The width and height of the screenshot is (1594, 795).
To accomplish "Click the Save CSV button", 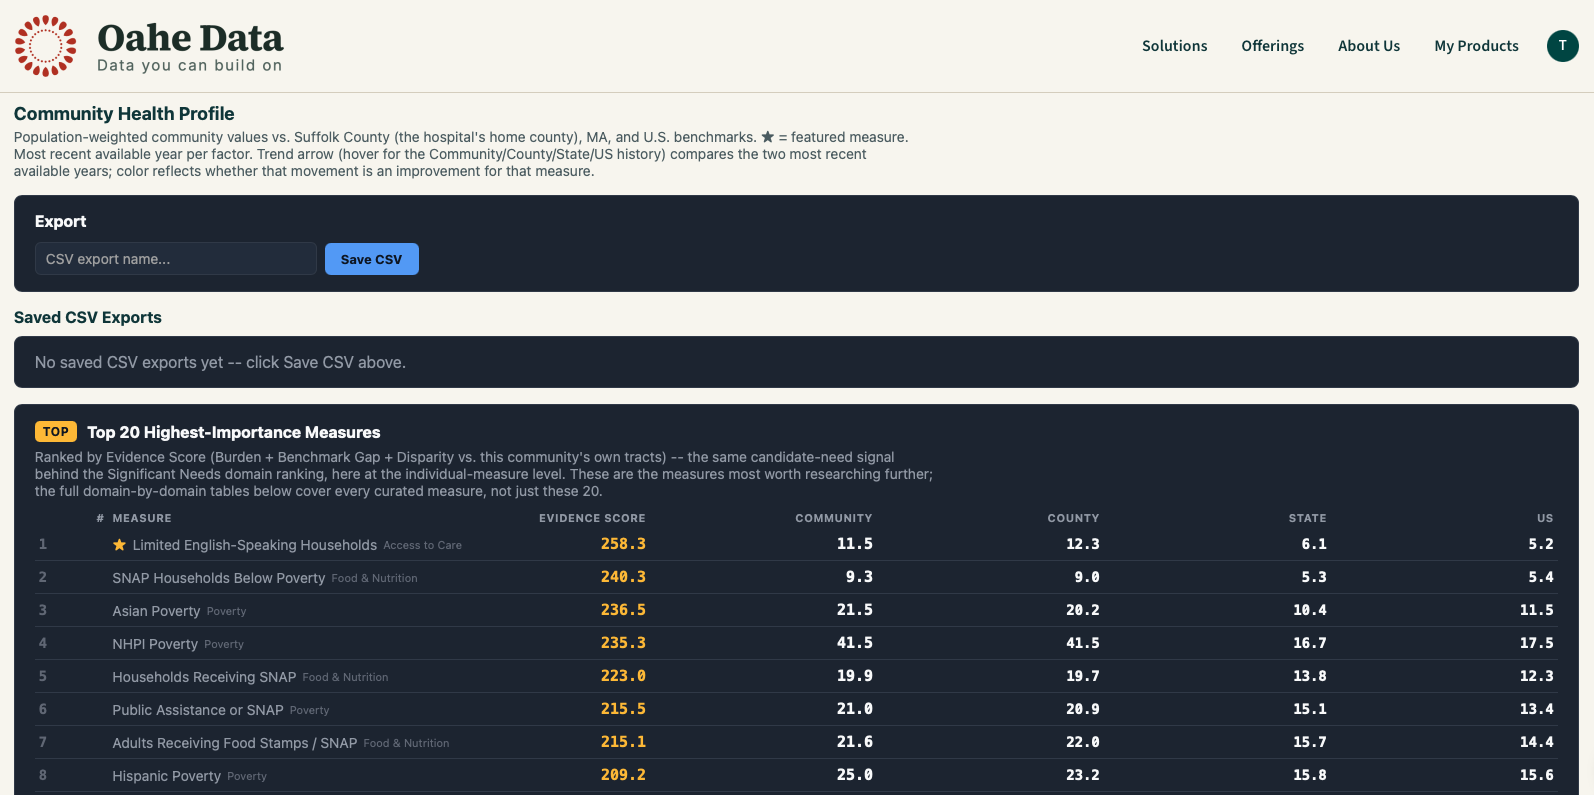I will point(372,259).
